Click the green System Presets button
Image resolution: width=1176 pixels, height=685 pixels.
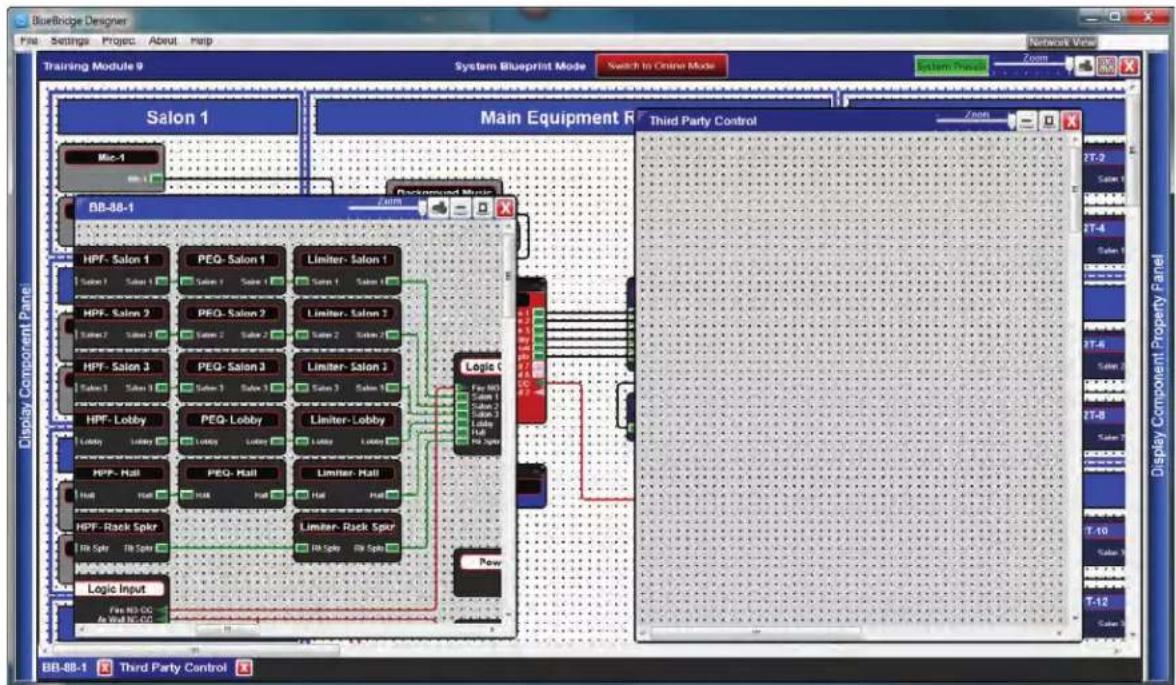pyautogui.click(x=951, y=67)
